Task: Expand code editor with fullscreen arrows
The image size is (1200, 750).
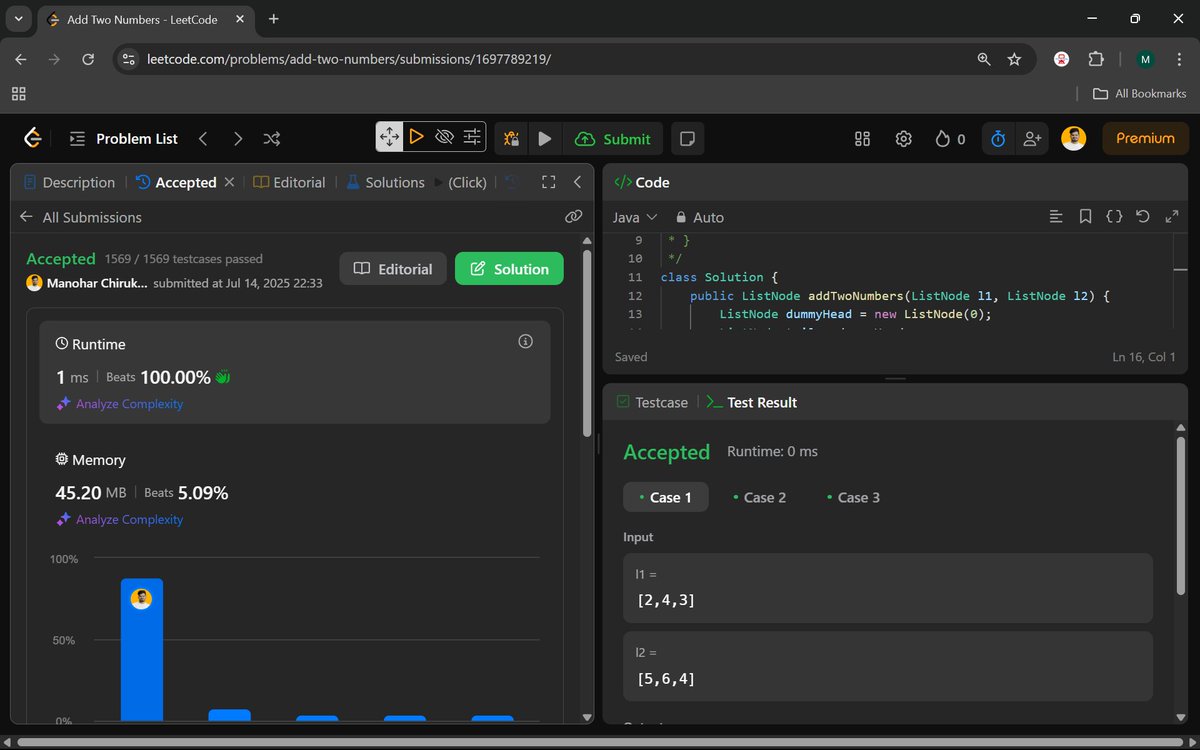Action: pyautogui.click(x=1172, y=216)
